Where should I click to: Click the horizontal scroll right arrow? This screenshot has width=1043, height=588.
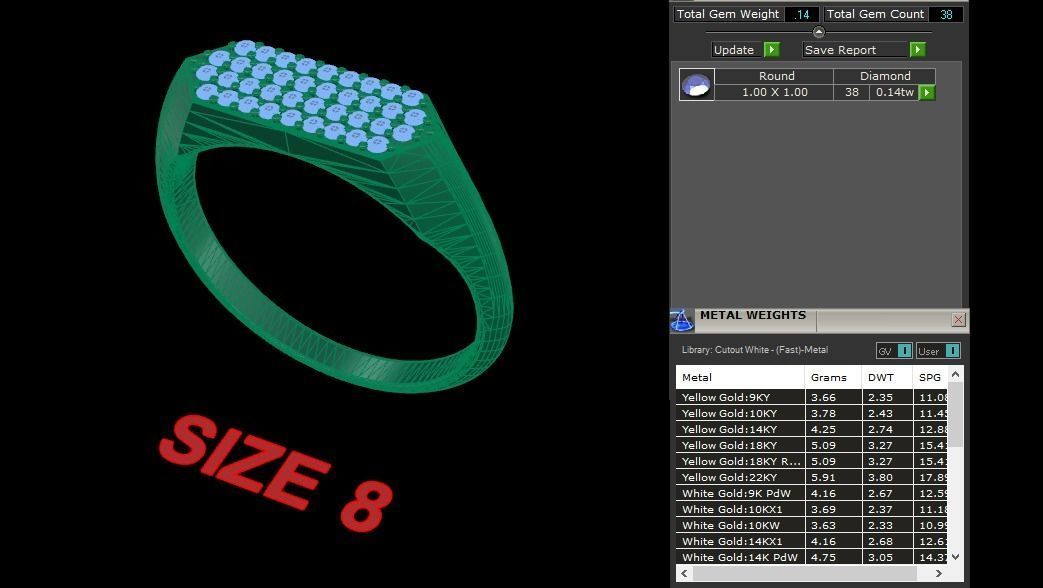939,573
